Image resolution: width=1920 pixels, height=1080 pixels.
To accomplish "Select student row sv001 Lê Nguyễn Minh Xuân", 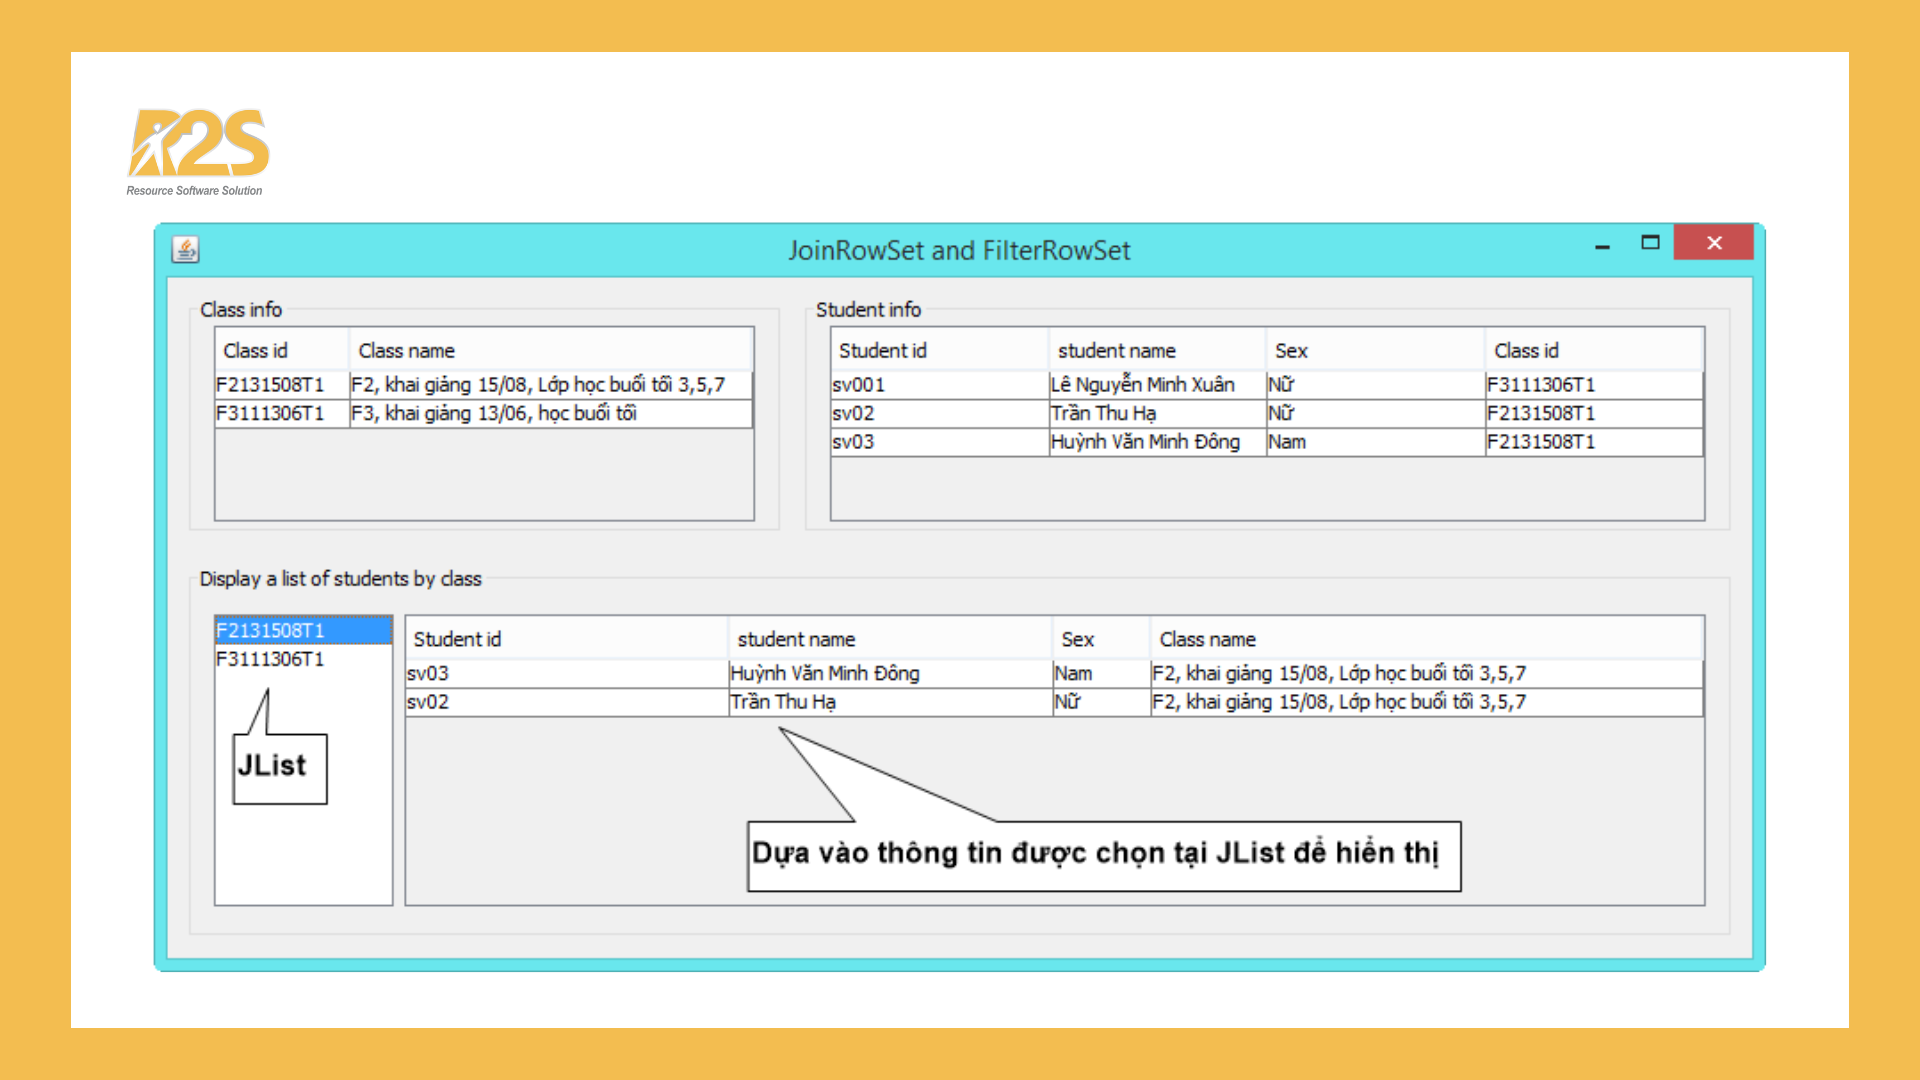I will [1142, 385].
